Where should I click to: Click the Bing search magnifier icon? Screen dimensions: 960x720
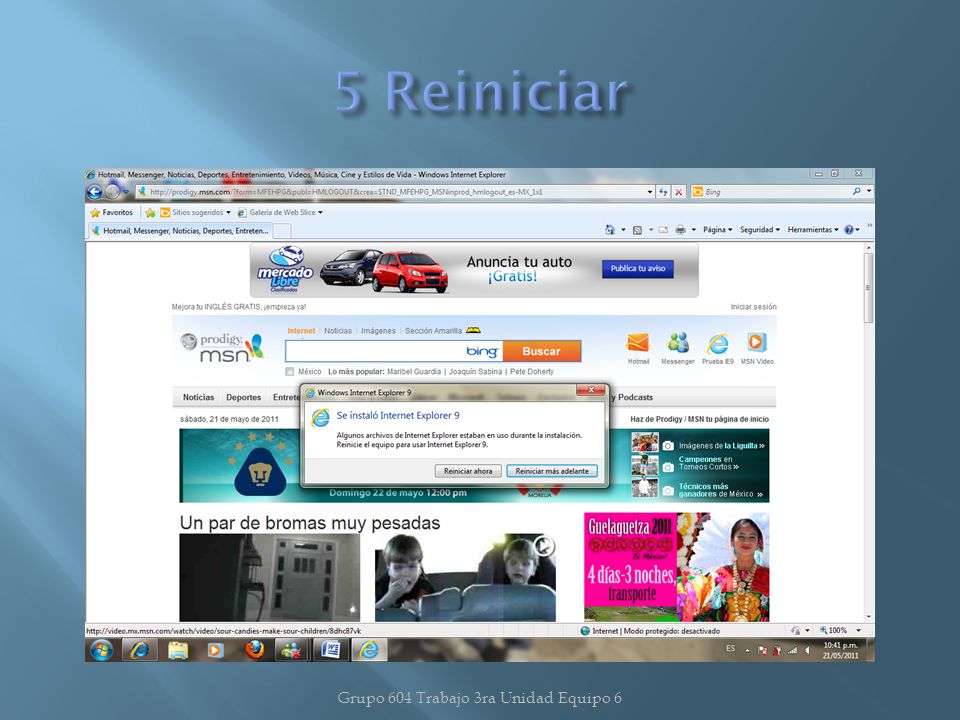[x=856, y=192]
